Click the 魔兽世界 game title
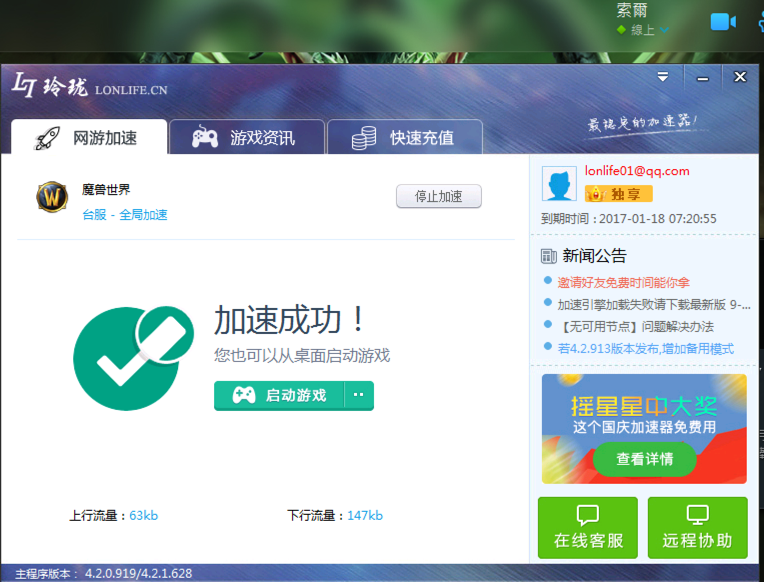 (106, 190)
